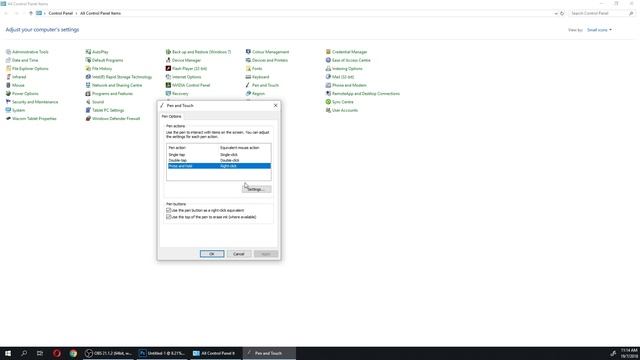Image resolution: width=640 pixels, height=360 pixels.
Task: Open Tablet PC Settings icon
Action: tap(88, 110)
